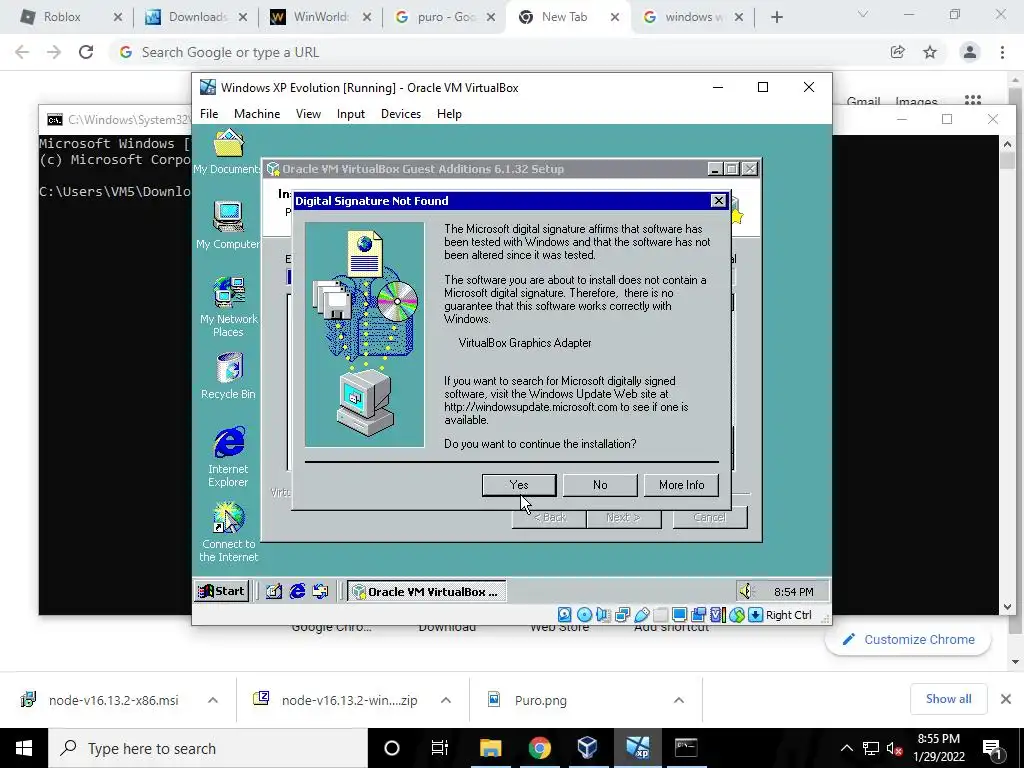
Task: Close the Downloads tab
Action: pyautogui.click(x=243, y=18)
